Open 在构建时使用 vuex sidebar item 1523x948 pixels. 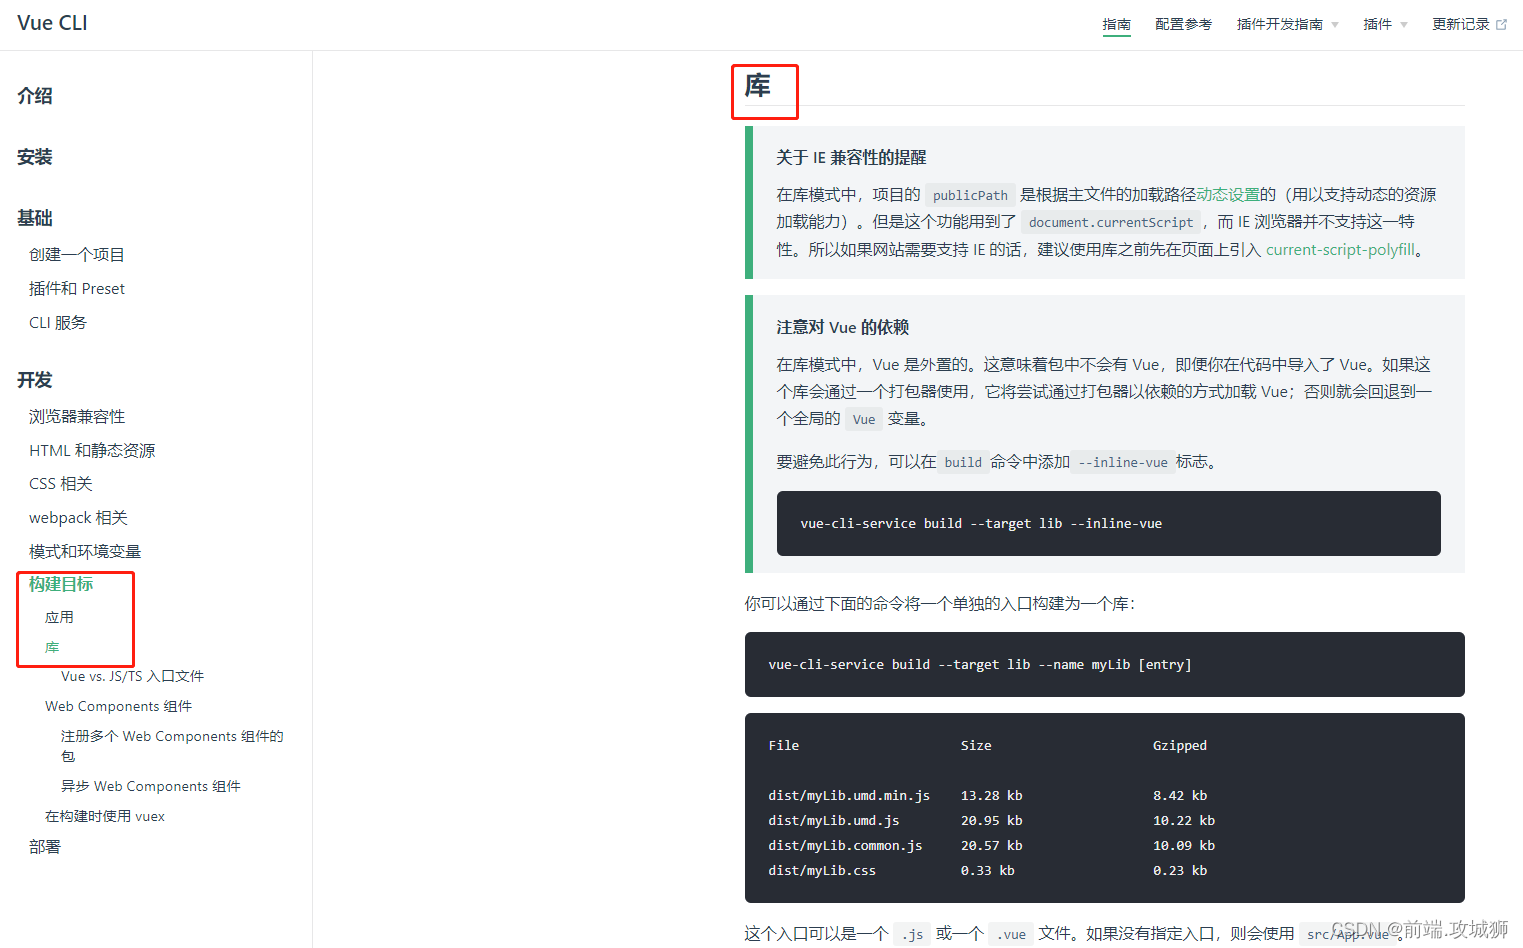105,817
